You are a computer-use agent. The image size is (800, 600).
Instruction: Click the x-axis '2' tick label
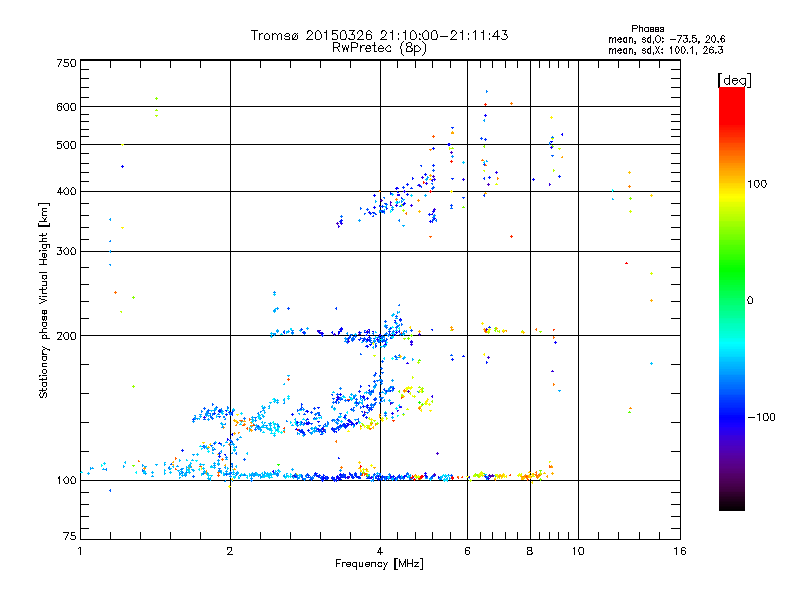coord(230,551)
